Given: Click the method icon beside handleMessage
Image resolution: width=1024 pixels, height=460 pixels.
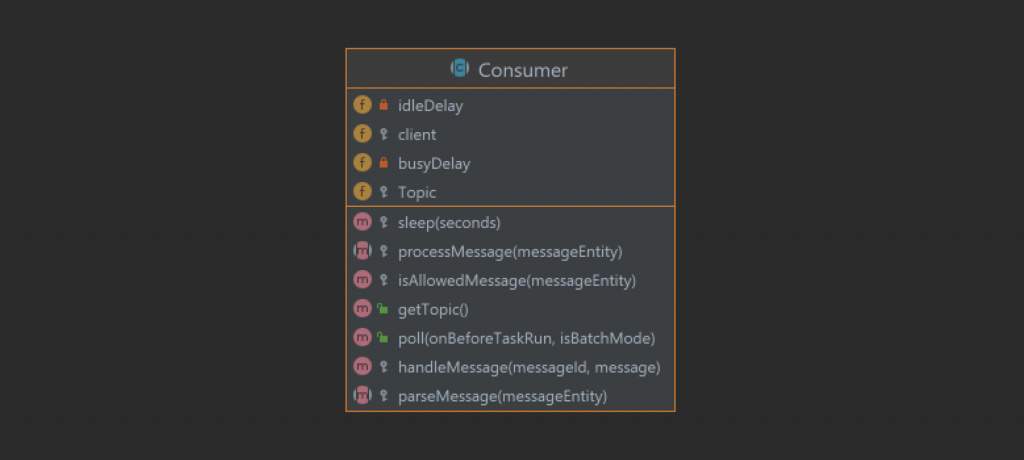Looking at the screenshot, I should point(362,367).
